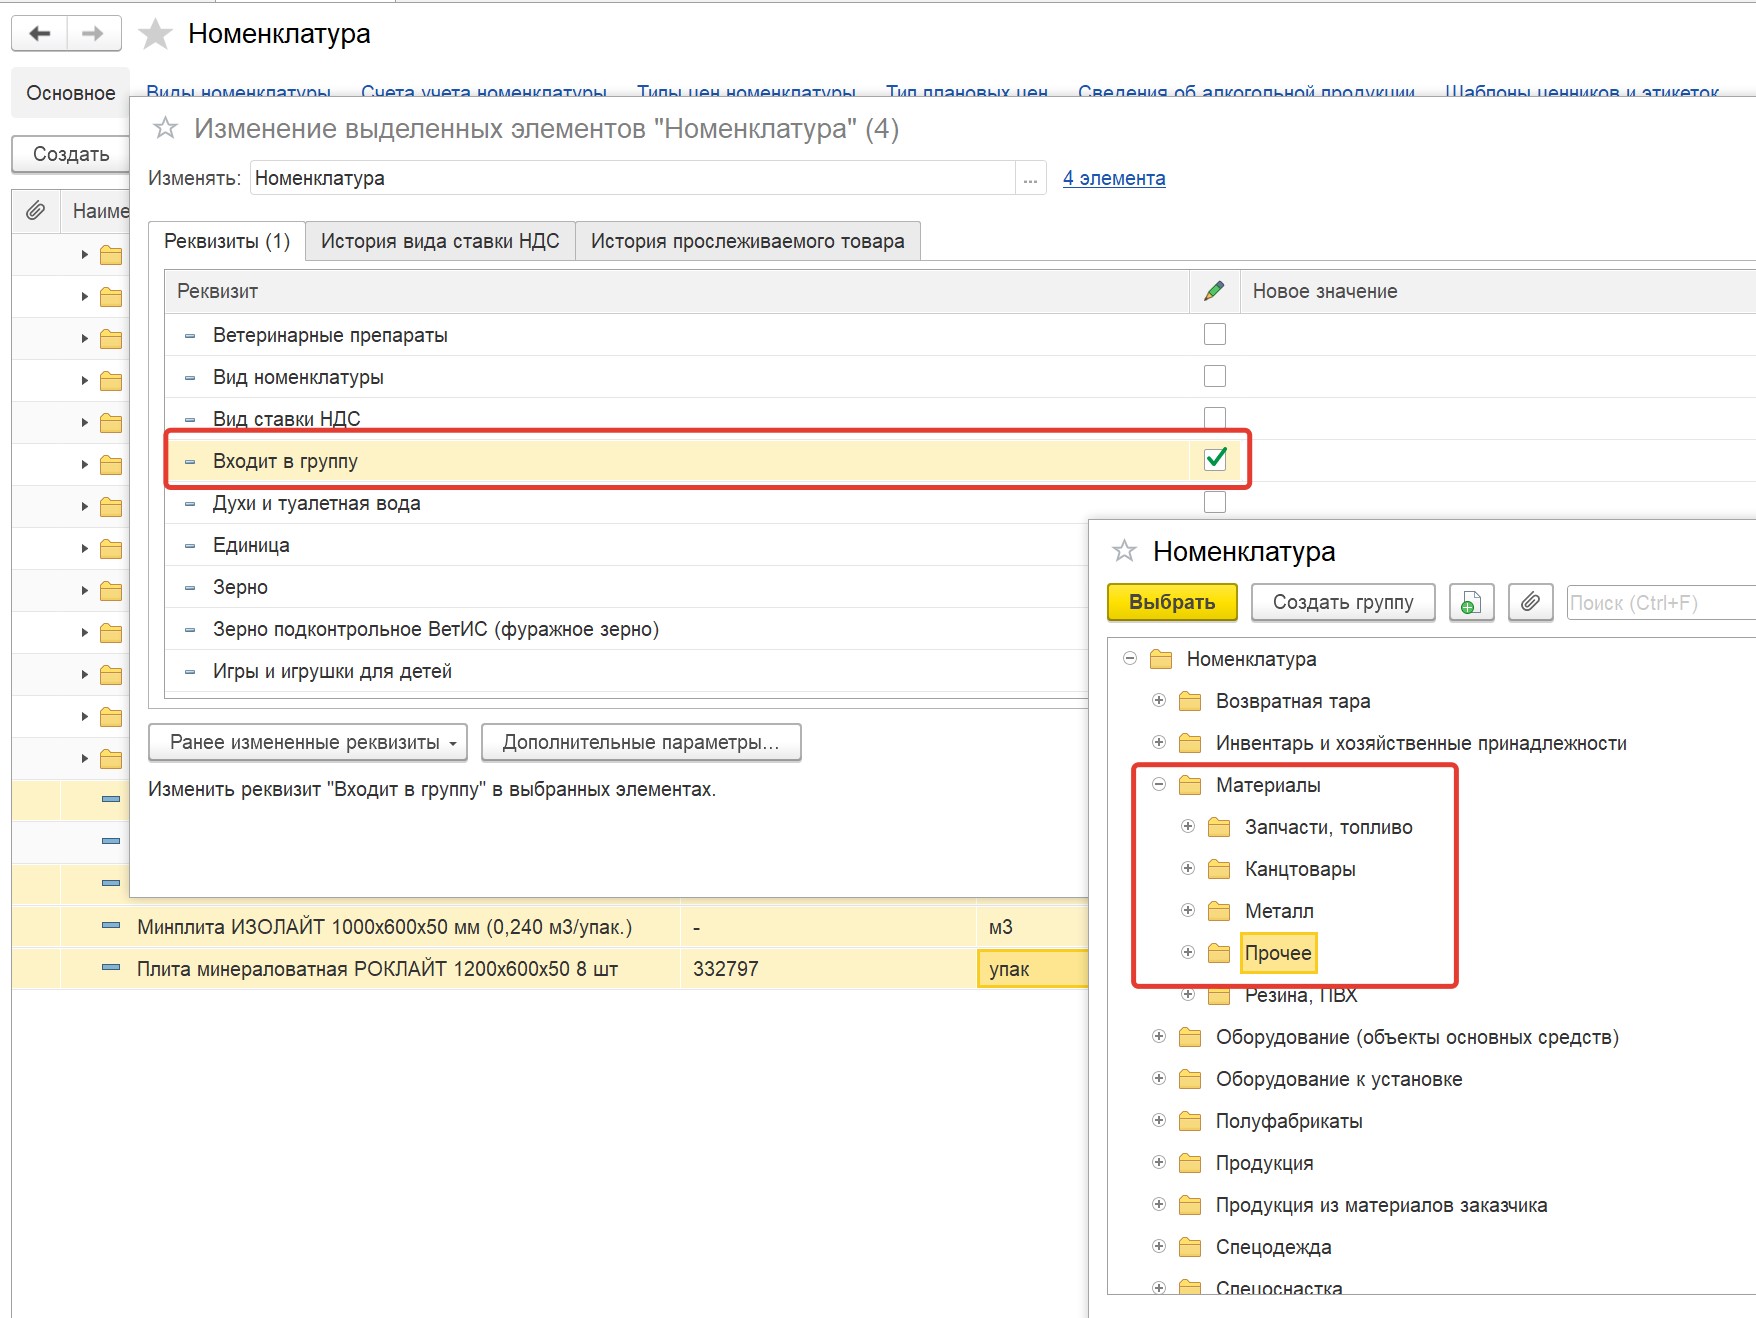Open Ранее измененные реквизиты dropdown
Screen dimensions: 1756x1318
click(x=308, y=742)
